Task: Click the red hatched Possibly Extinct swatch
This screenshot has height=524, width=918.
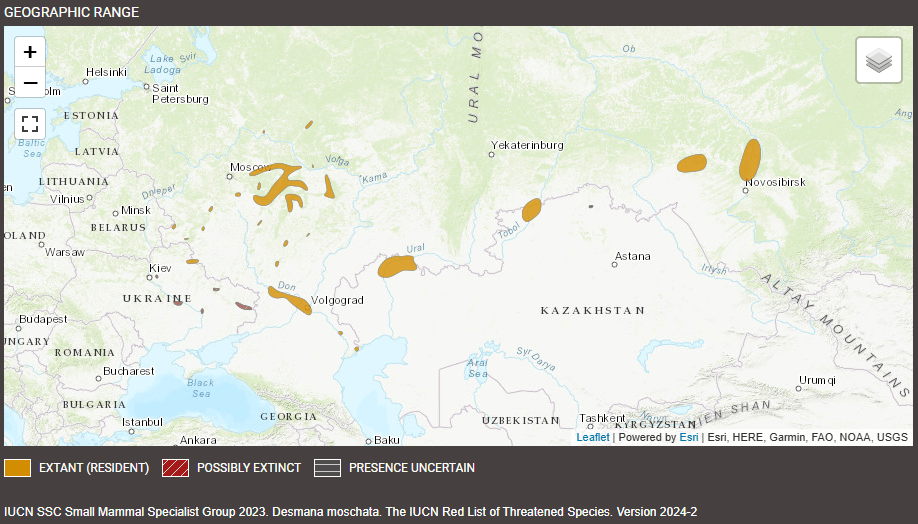Action: (x=175, y=468)
